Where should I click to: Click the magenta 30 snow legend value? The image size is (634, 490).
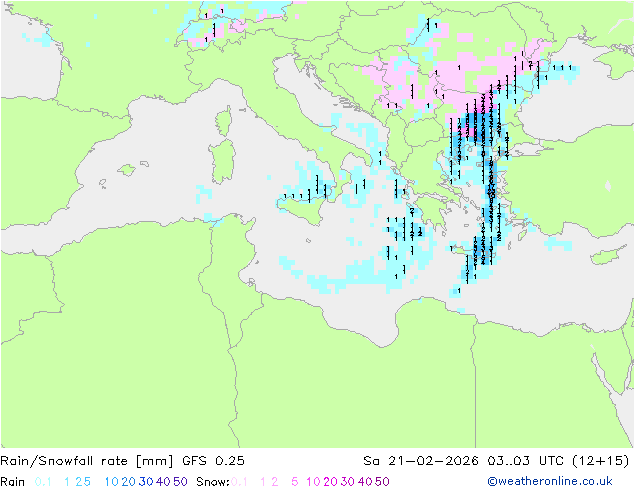click(348, 482)
